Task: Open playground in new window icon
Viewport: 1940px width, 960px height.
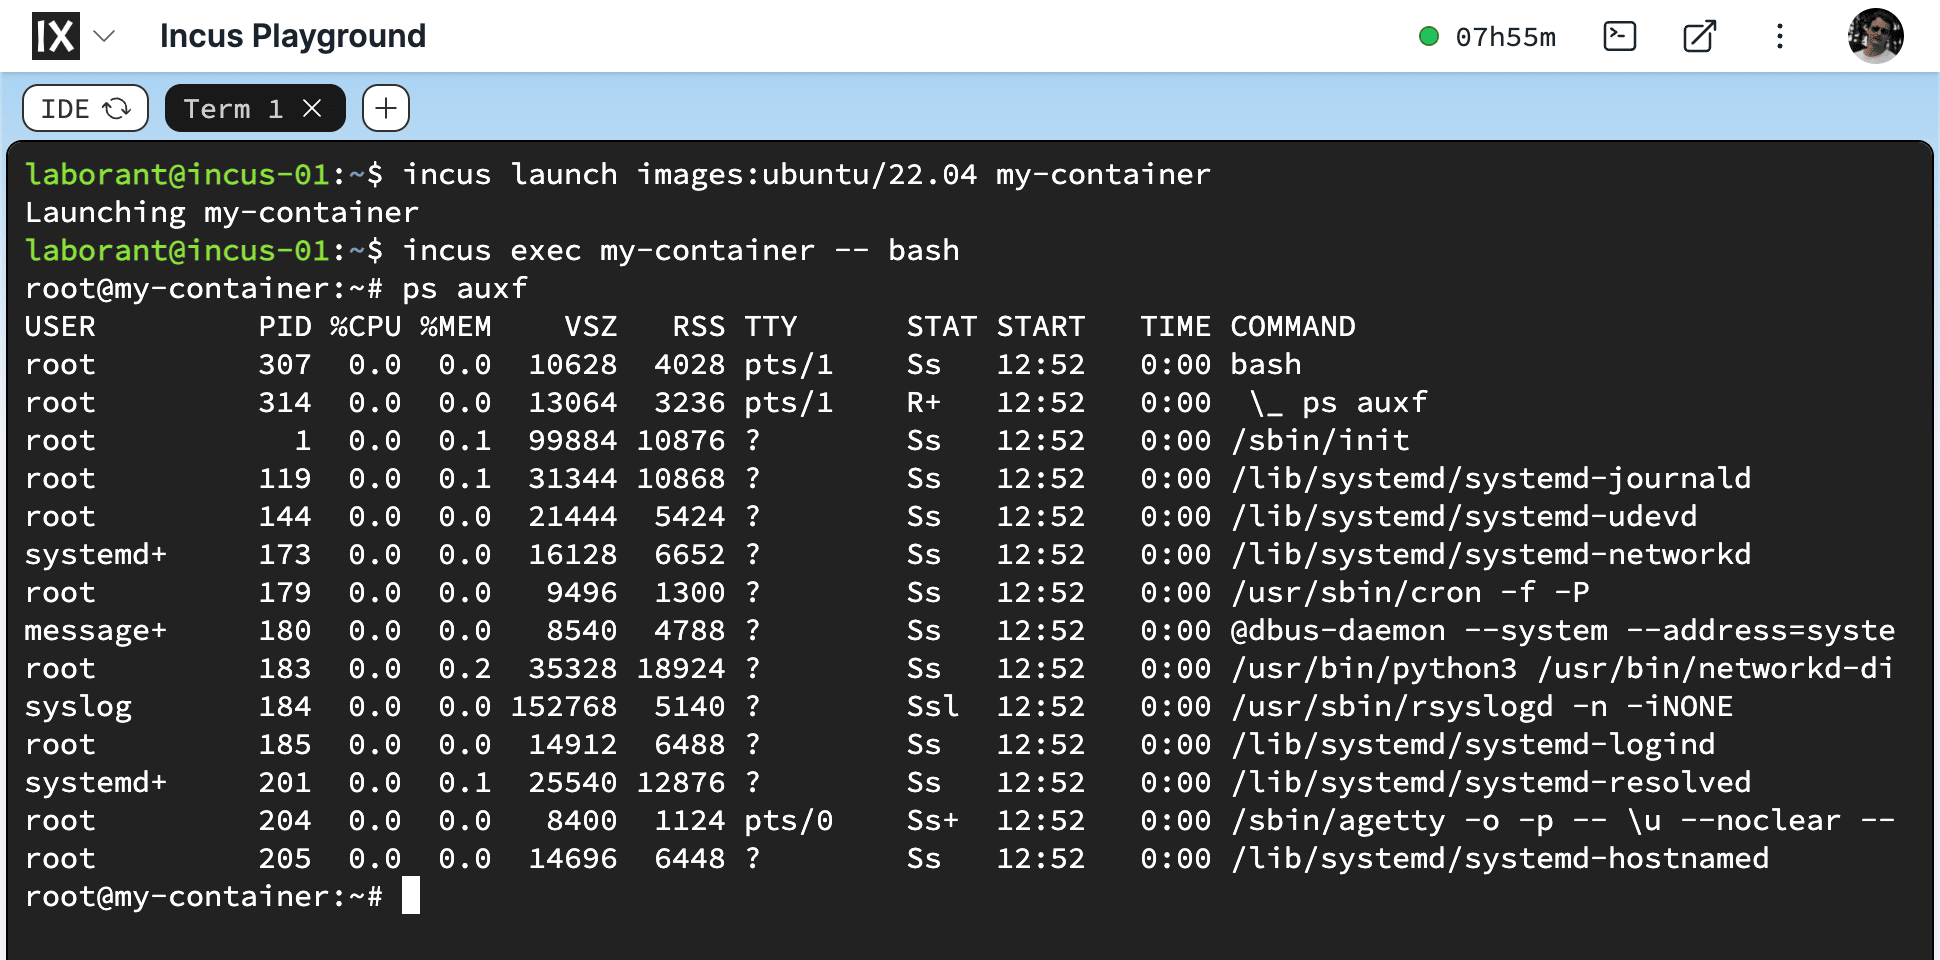Action: click(1700, 36)
